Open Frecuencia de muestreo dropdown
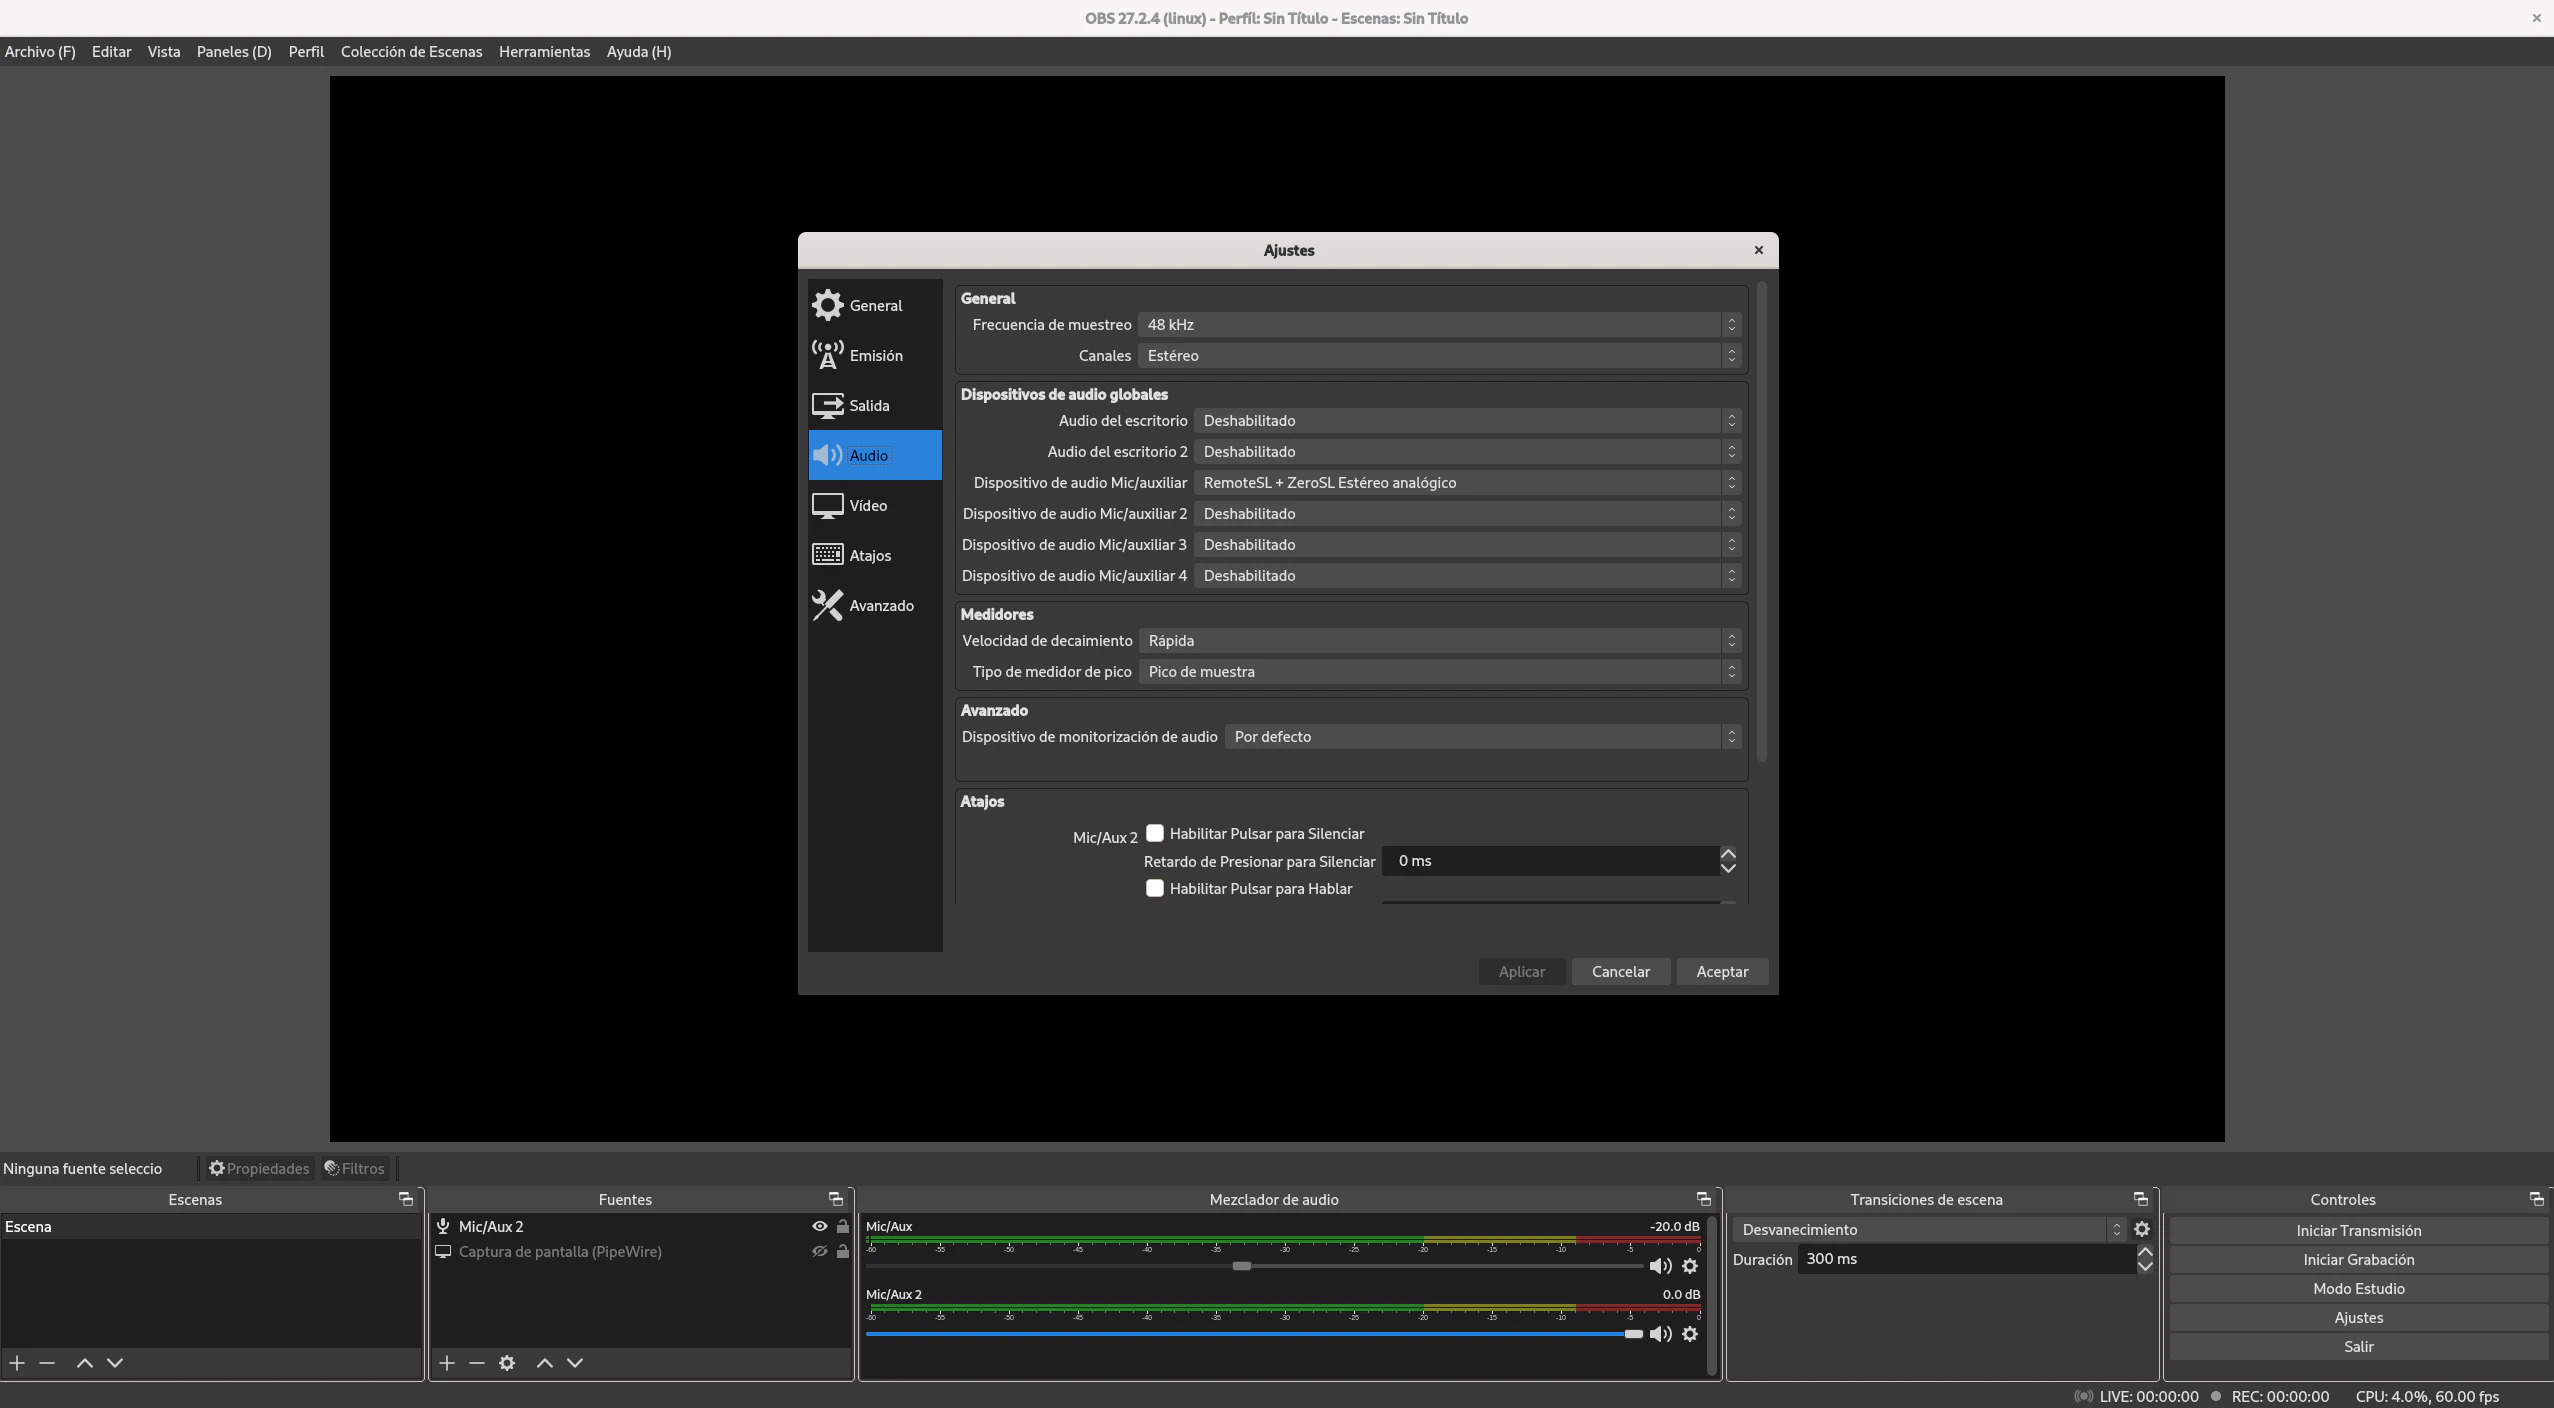 click(1439, 325)
